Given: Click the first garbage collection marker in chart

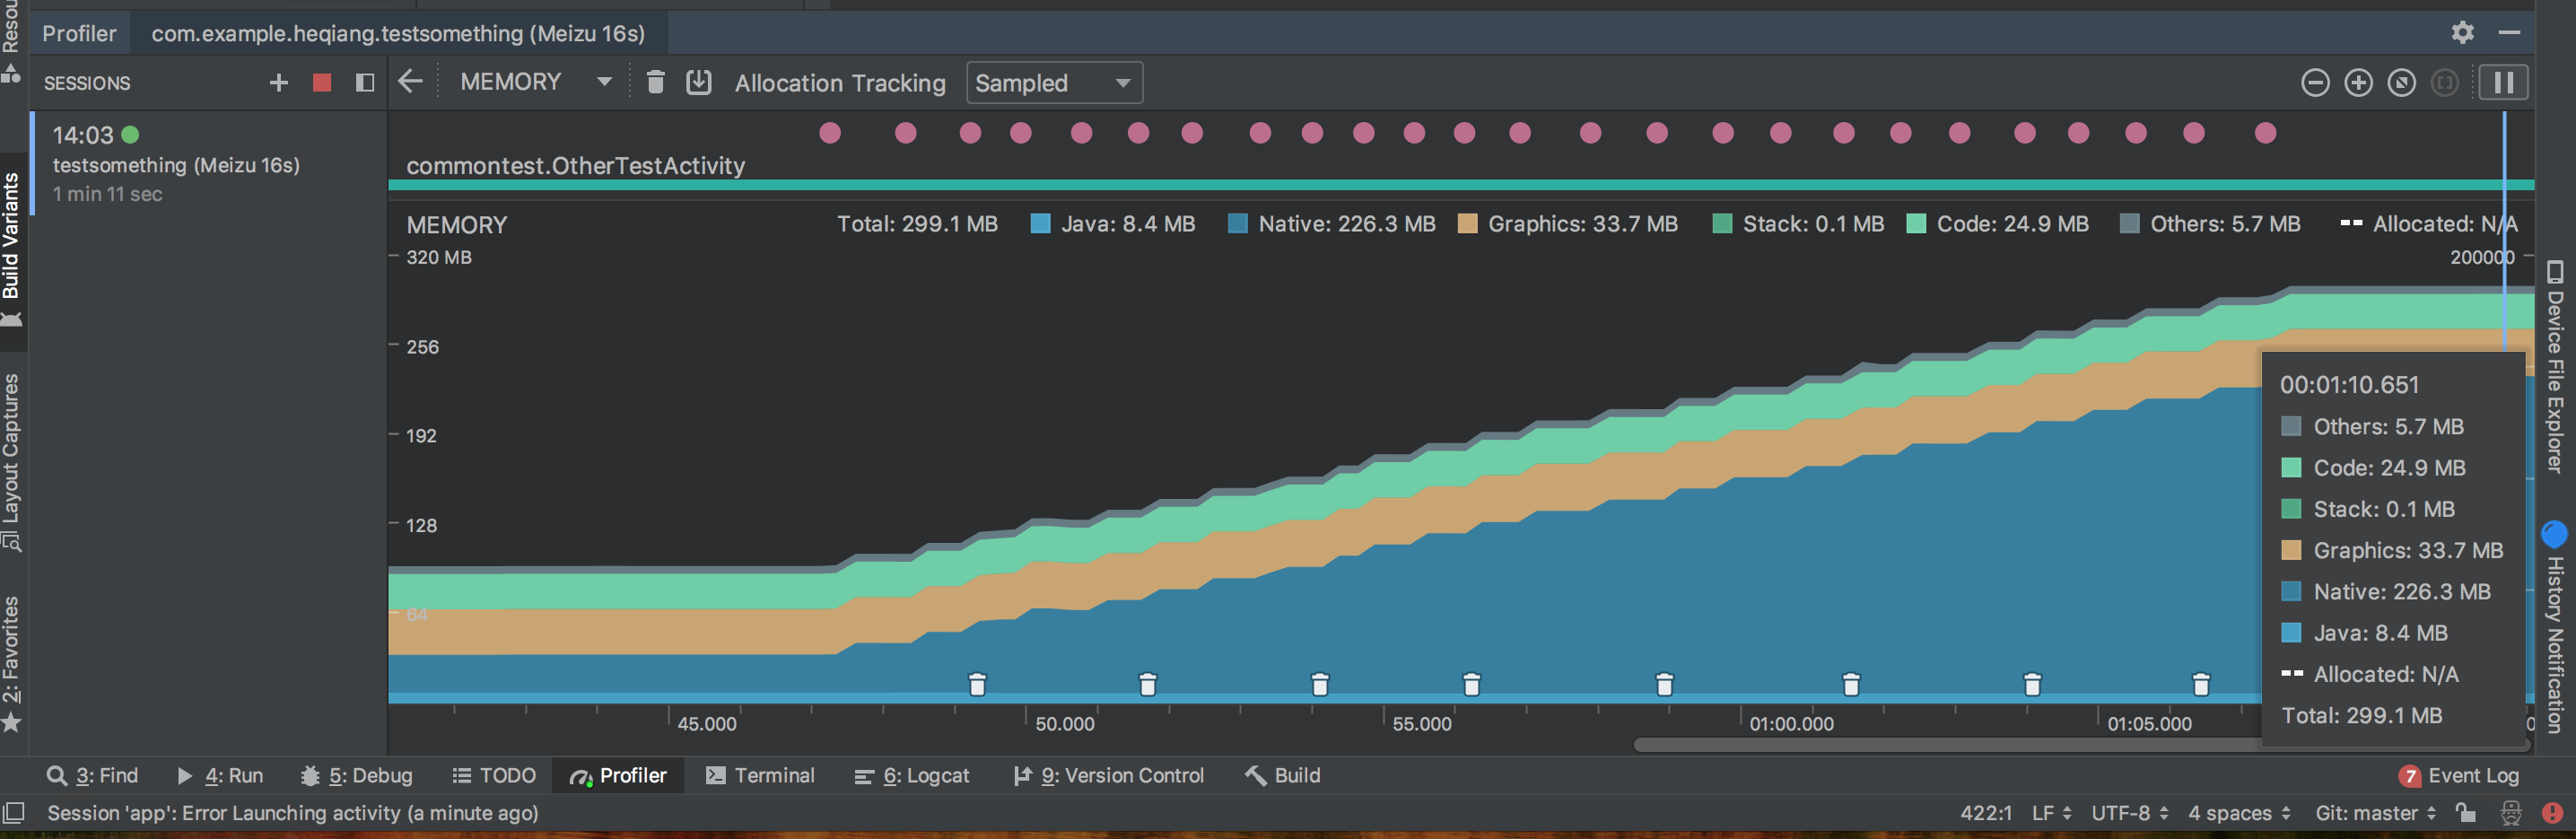Looking at the screenshot, I should pyautogui.click(x=977, y=684).
